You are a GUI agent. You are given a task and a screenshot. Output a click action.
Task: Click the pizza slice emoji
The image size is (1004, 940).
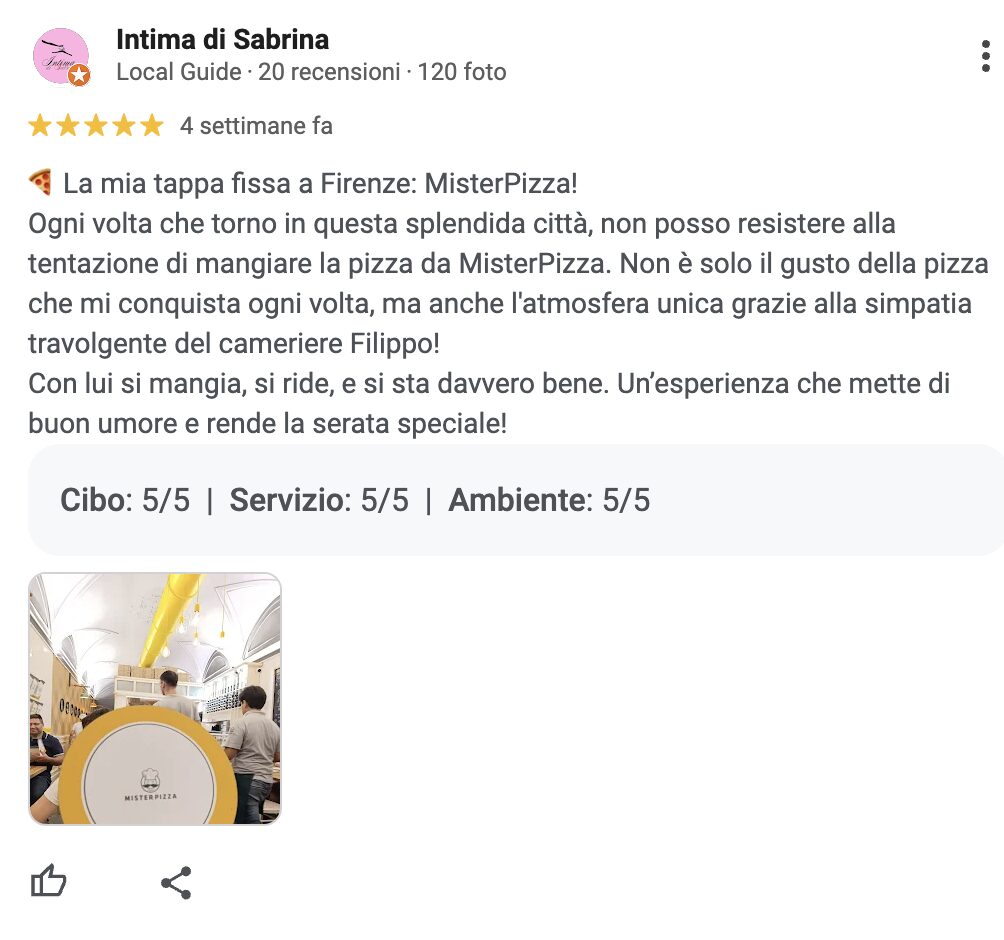click(x=40, y=184)
